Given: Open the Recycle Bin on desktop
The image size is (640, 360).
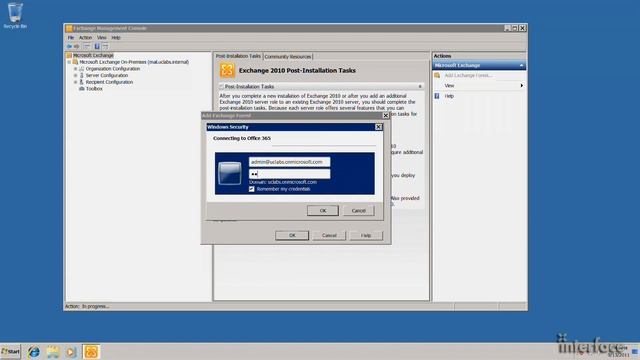Looking at the screenshot, I should pyautogui.click(x=15, y=15).
